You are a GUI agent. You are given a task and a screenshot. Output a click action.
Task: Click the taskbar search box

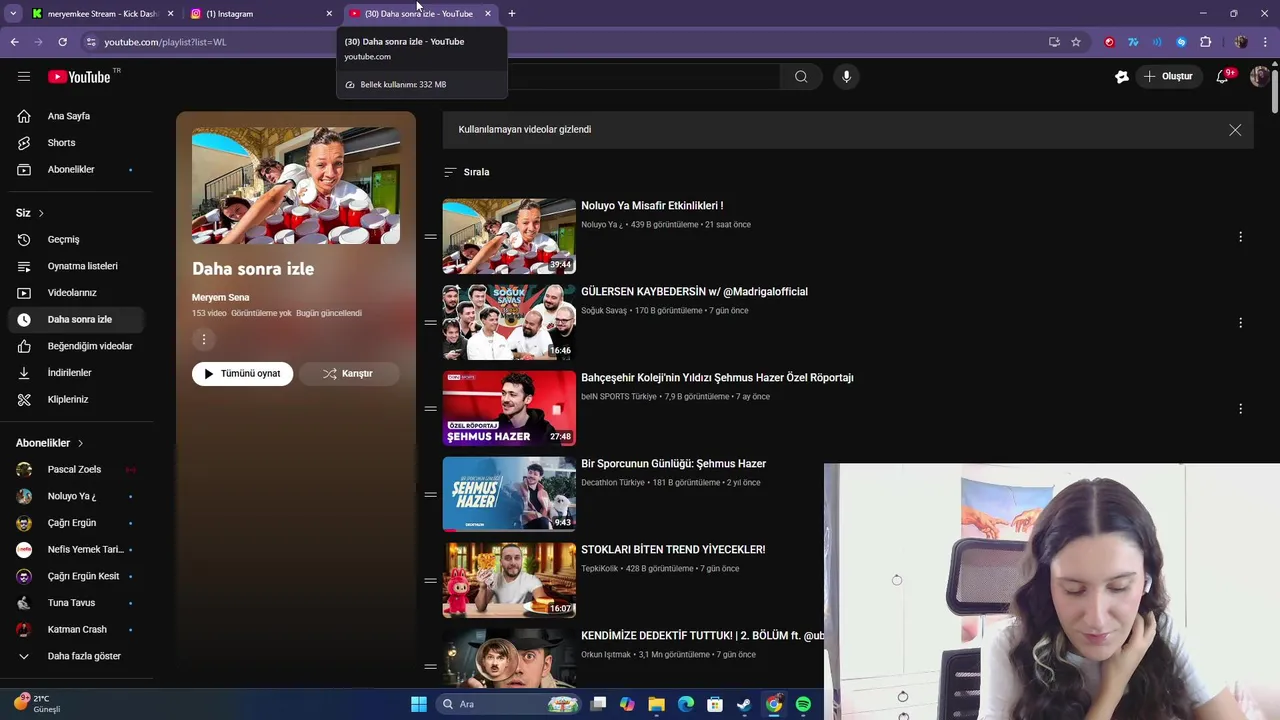click(510, 704)
